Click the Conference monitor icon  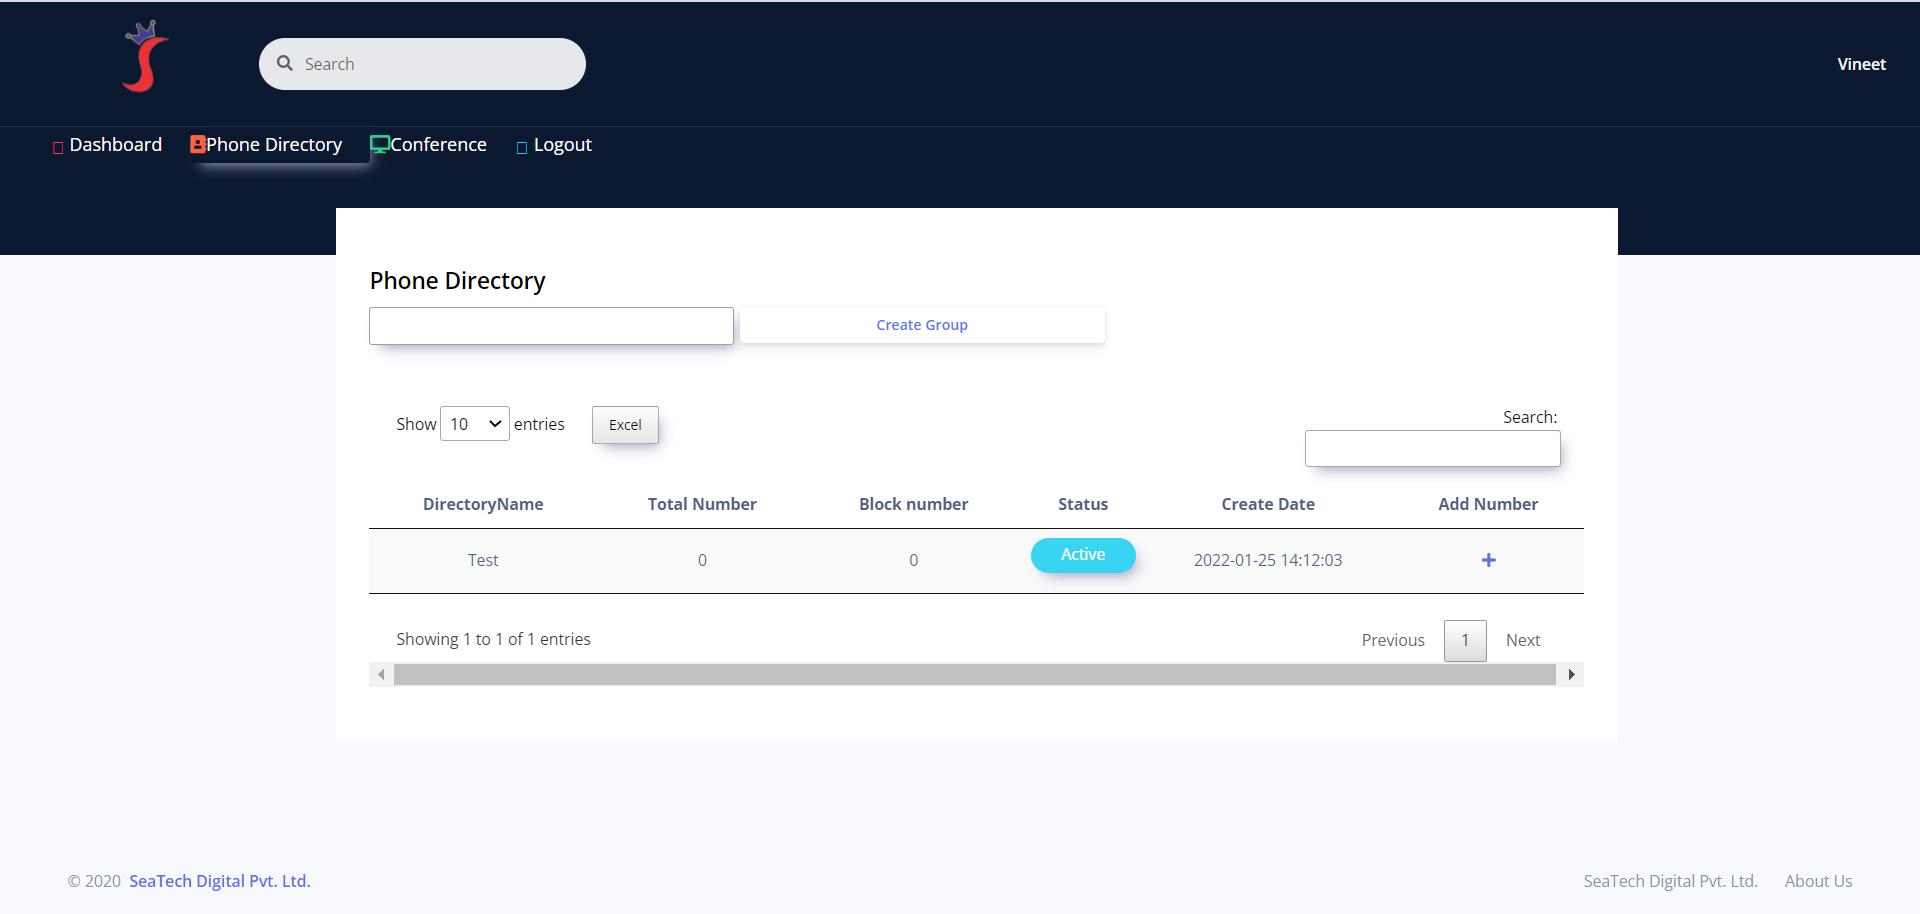coord(380,145)
